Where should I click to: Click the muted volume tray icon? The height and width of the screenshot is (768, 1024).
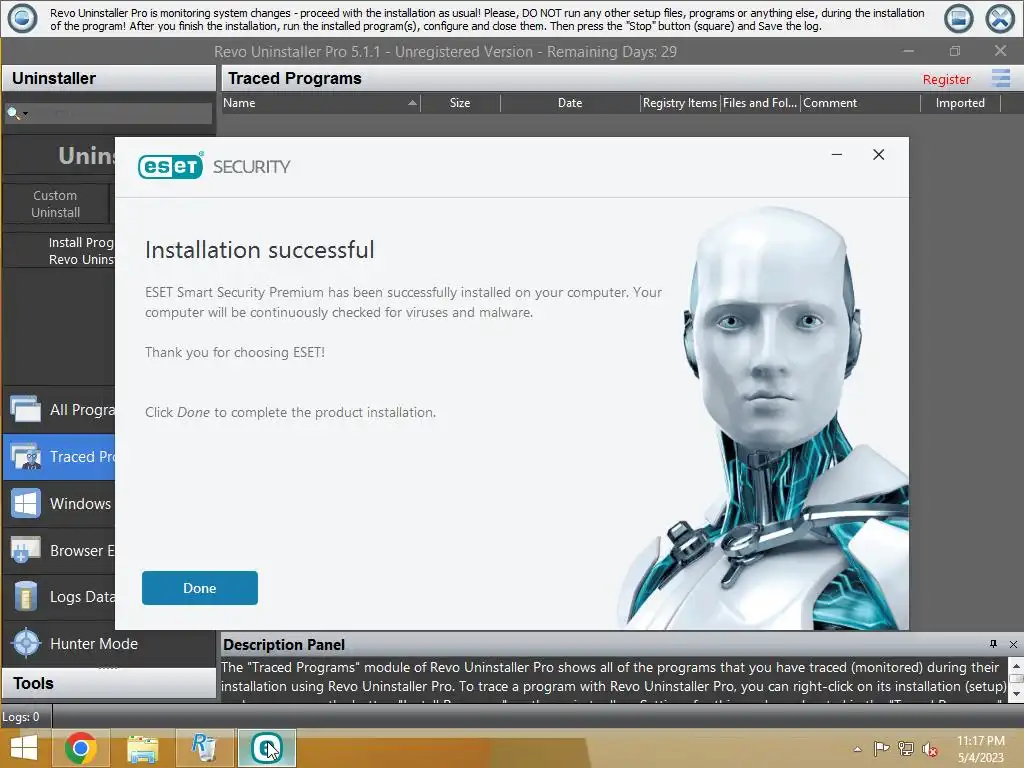pyautogui.click(x=930, y=749)
